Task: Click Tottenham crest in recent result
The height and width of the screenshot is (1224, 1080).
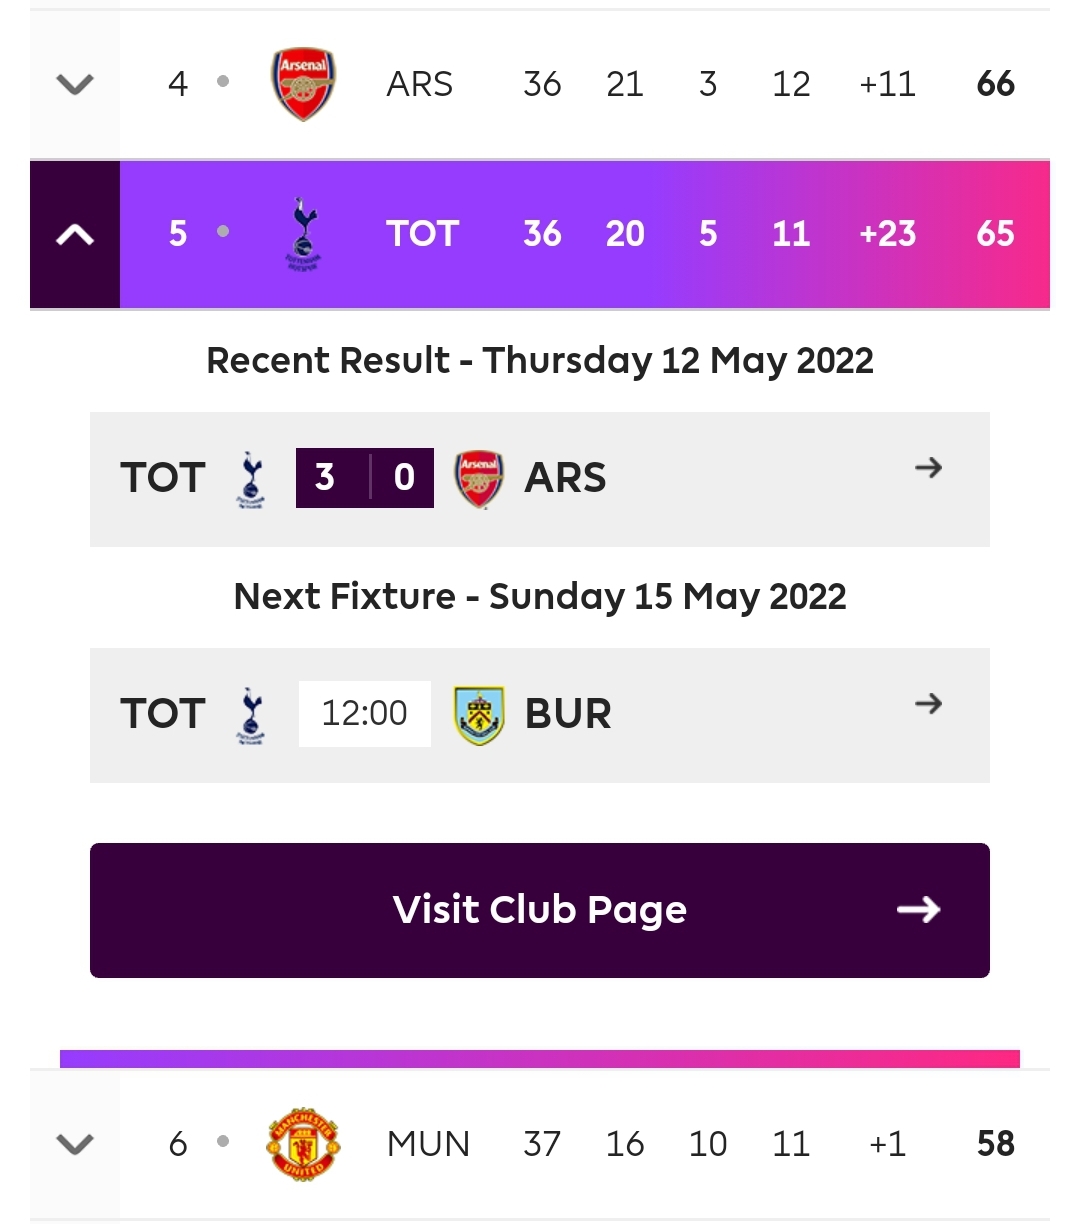Action: point(251,479)
